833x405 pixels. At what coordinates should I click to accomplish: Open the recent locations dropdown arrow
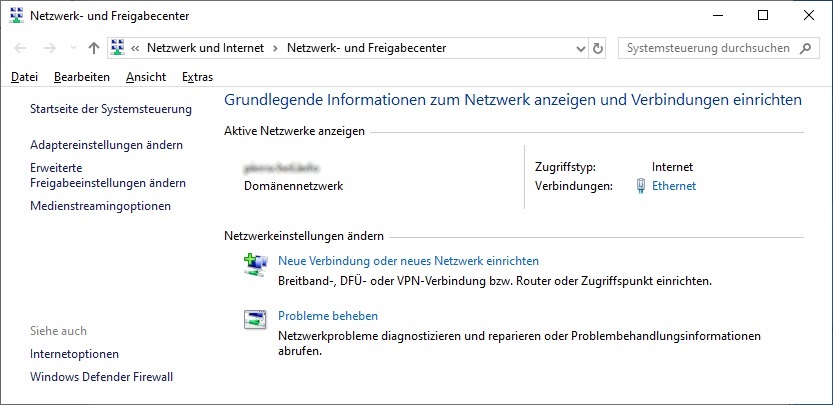(x=73, y=48)
